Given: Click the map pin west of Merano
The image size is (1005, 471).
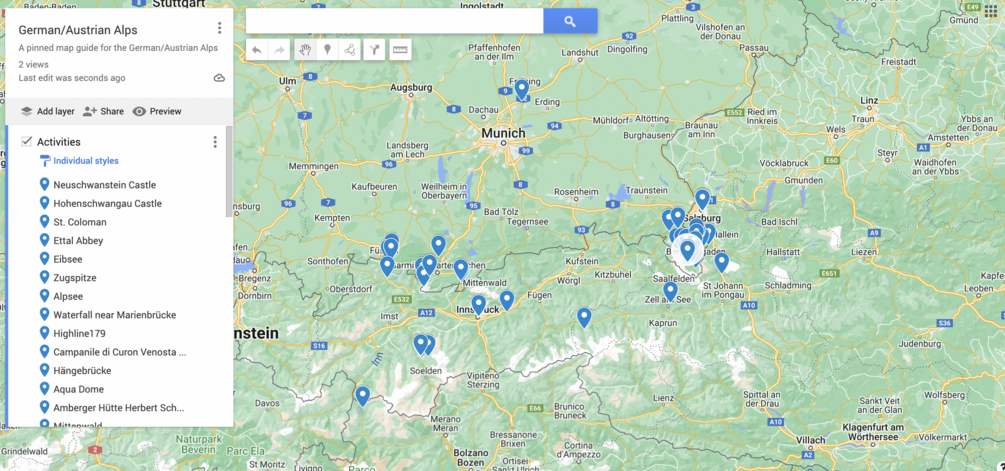Looking at the screenshot, I should pyautogui.click(x=363, y=396).
